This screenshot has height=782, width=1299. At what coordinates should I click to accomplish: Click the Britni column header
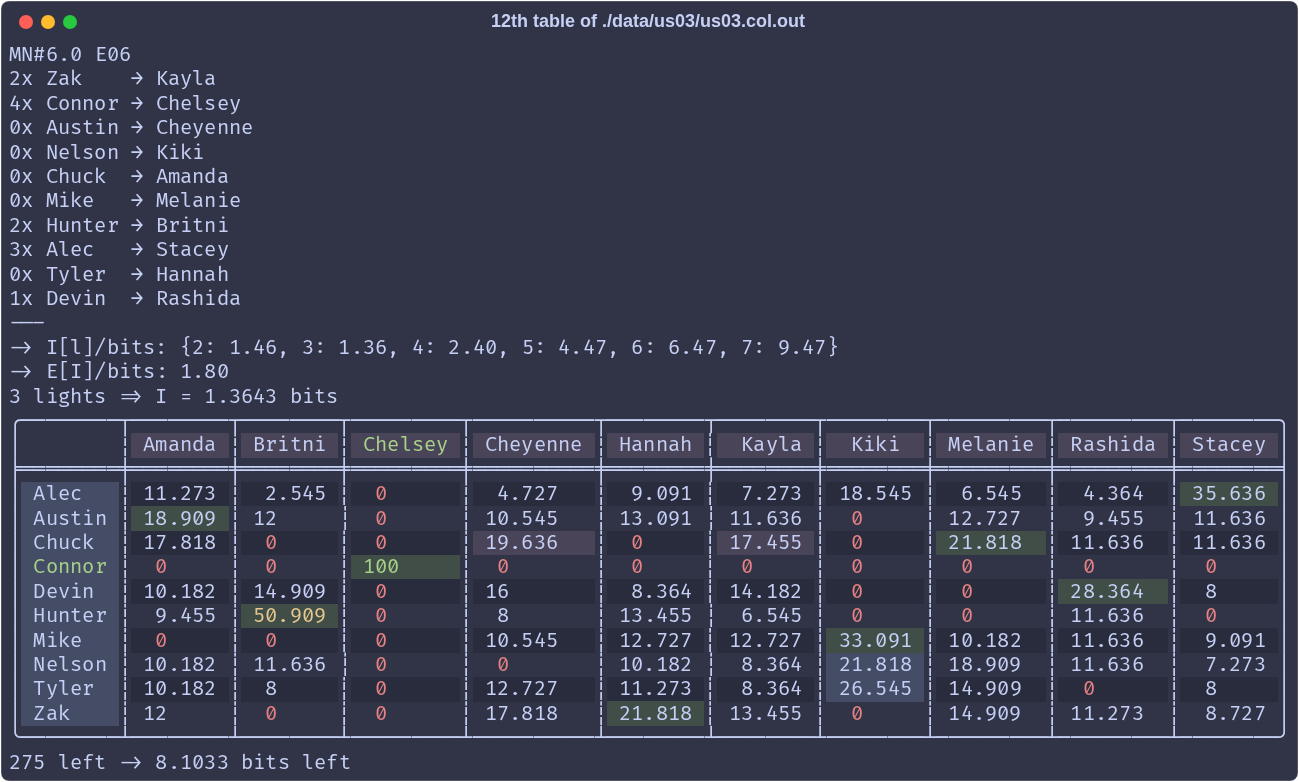tap(290, 445)
